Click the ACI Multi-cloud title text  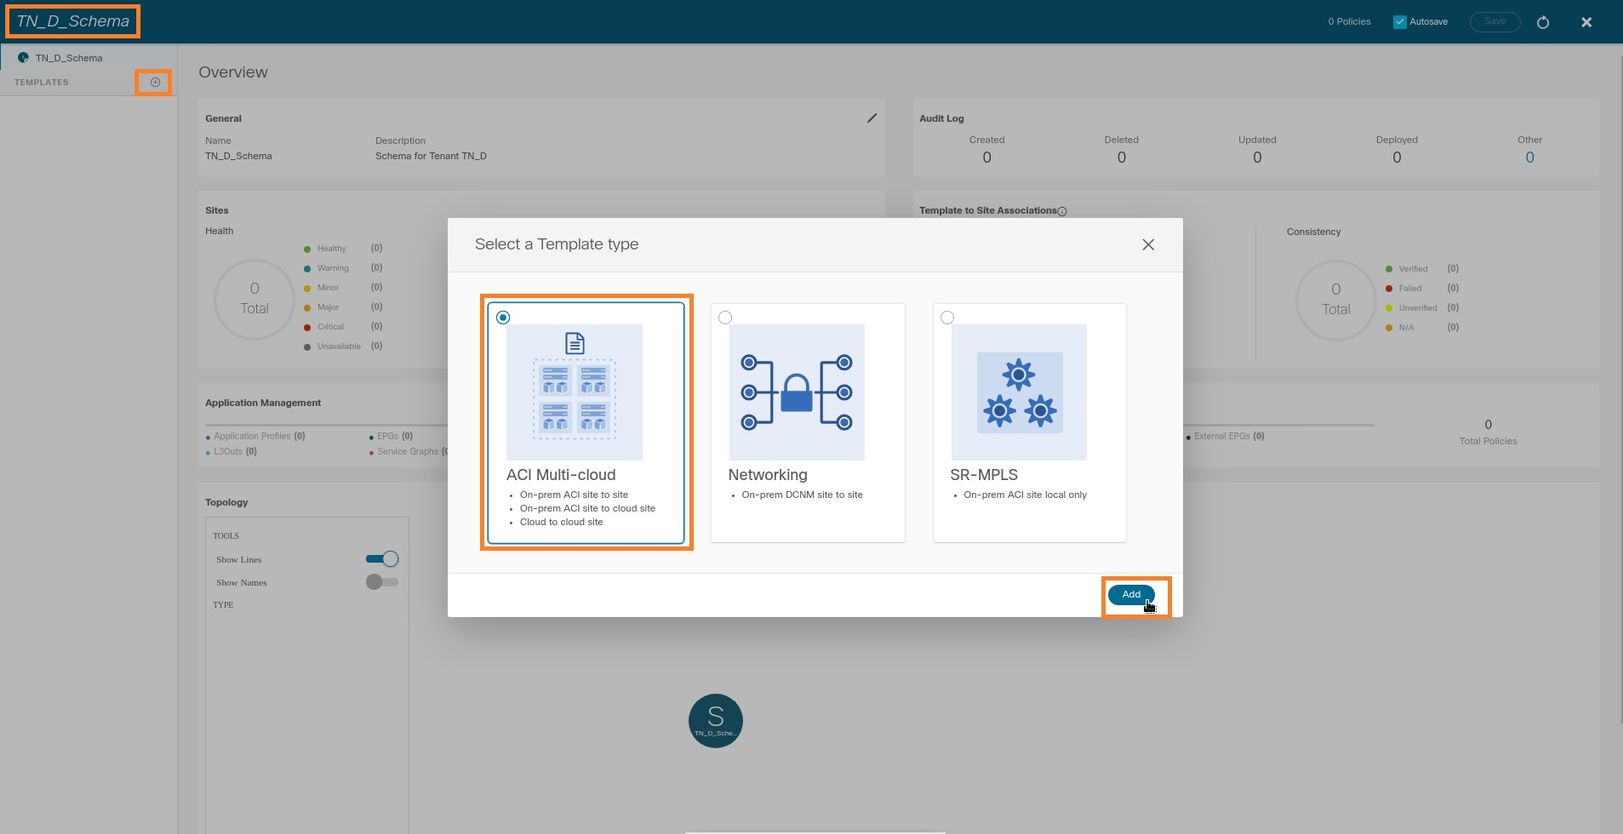(x=561, y=475)
